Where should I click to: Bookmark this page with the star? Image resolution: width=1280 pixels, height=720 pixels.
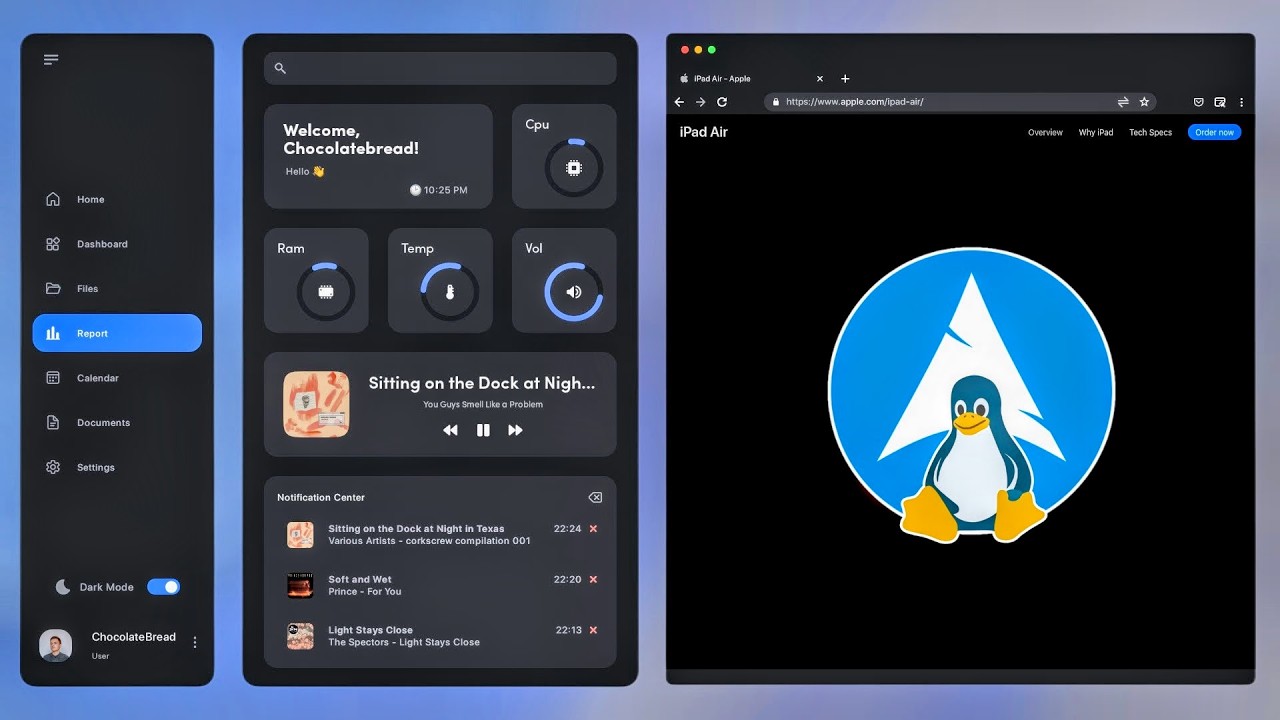click(x=1144, y=102)
